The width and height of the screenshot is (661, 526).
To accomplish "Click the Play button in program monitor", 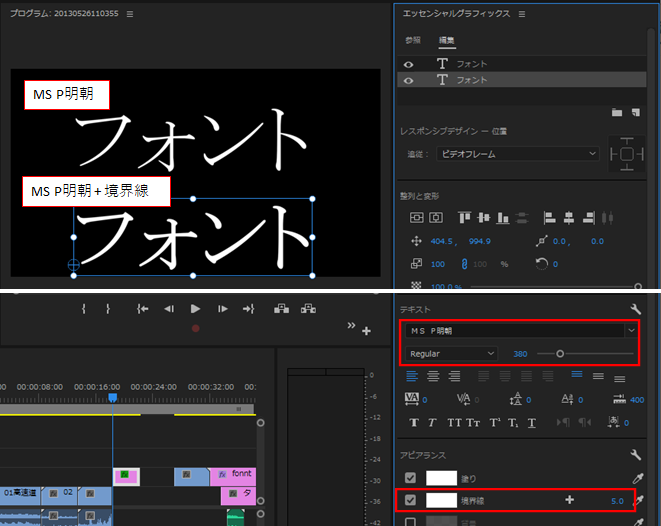I will click(x=195, y=309).
